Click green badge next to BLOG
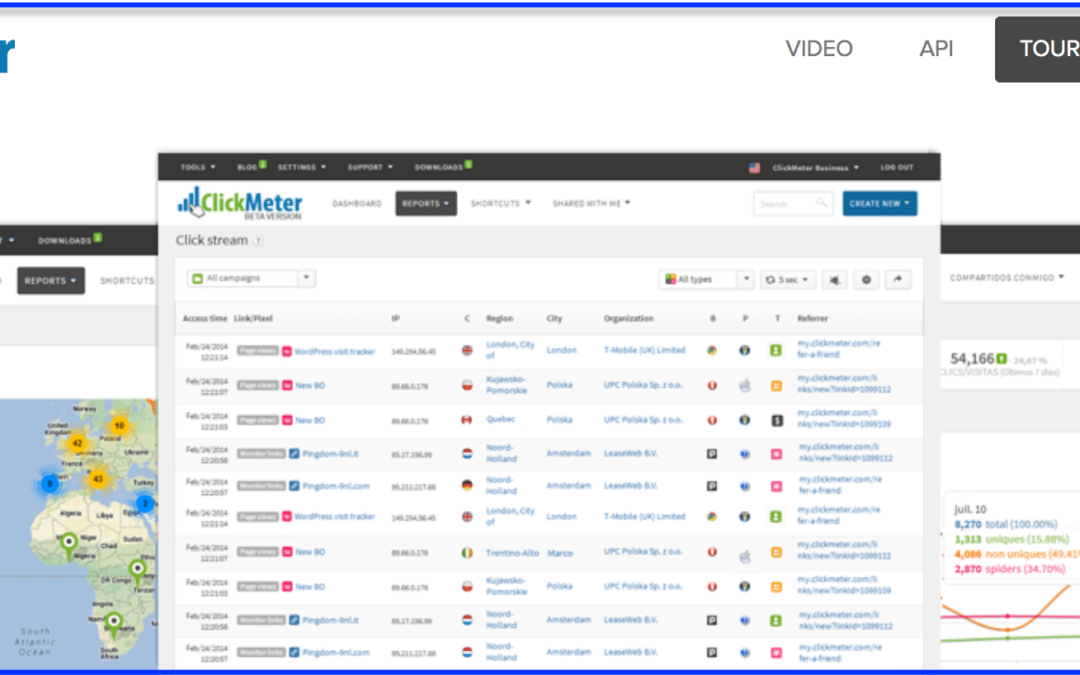Viewport: 1080px width, 675px height. pos(262,164)
